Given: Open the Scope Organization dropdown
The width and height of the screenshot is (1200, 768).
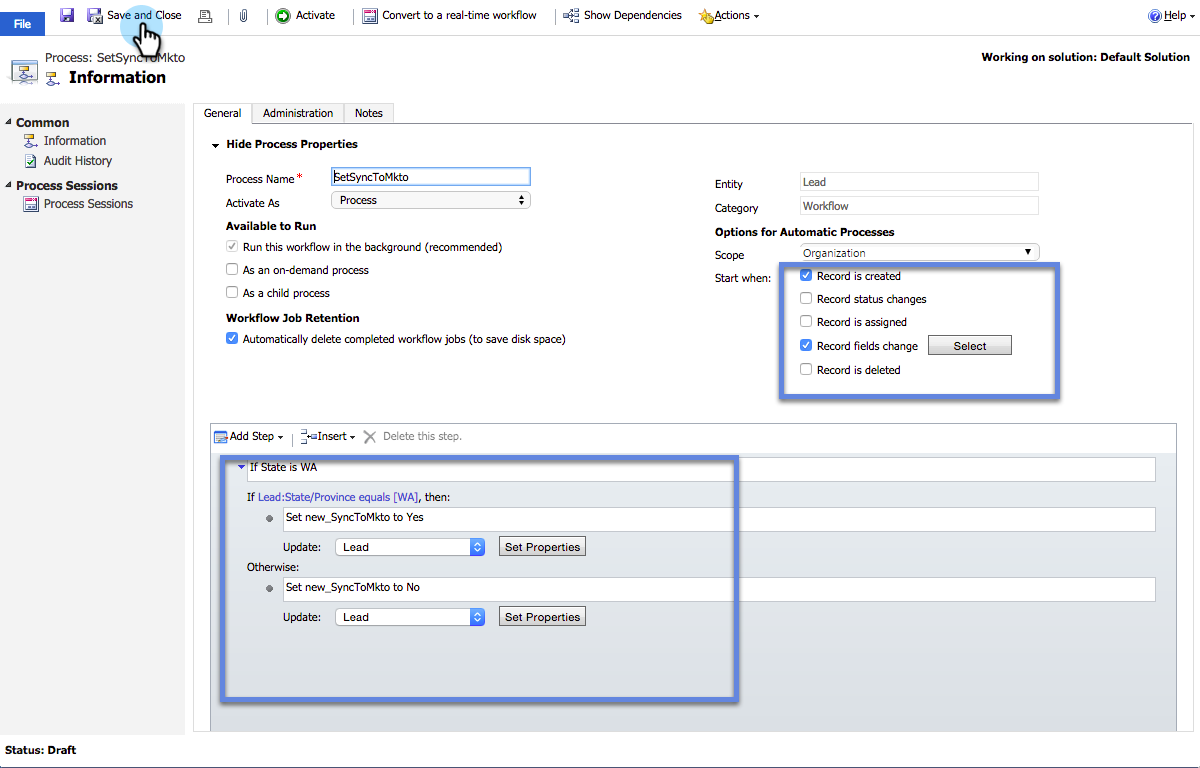Looking at the screenshot, I should (x=920, y=253).
